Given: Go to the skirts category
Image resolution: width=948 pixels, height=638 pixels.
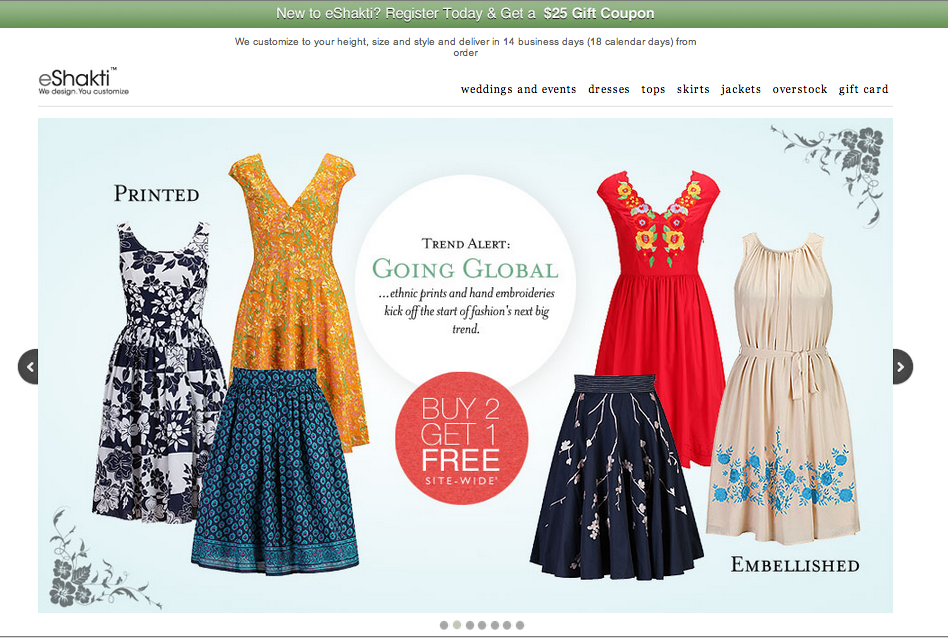Looking at the screenshot, I should tap(692, 89).
